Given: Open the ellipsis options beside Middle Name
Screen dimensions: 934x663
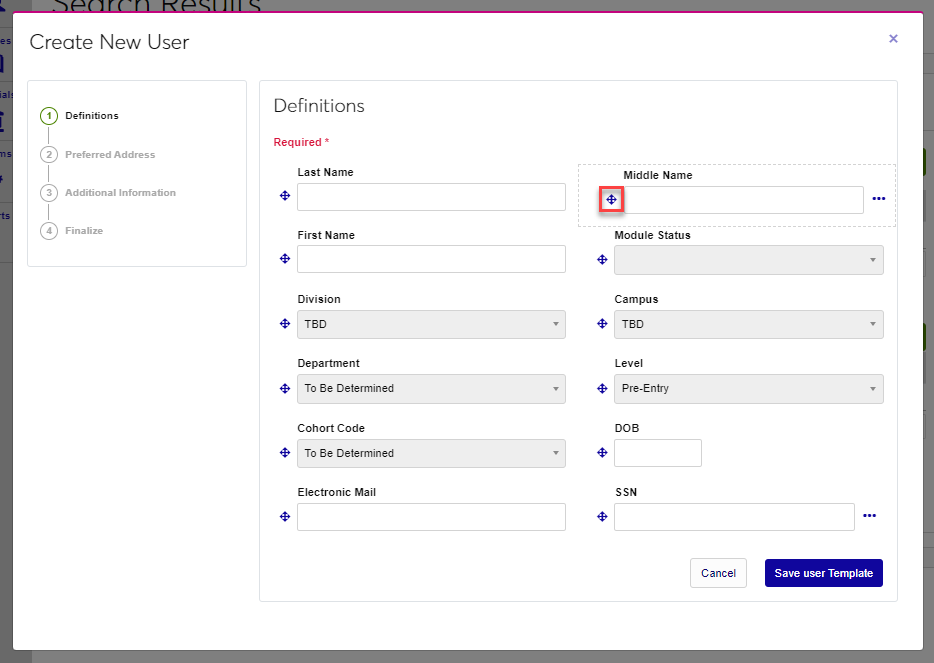Looking at the screenshot, I should click(879, 199).
